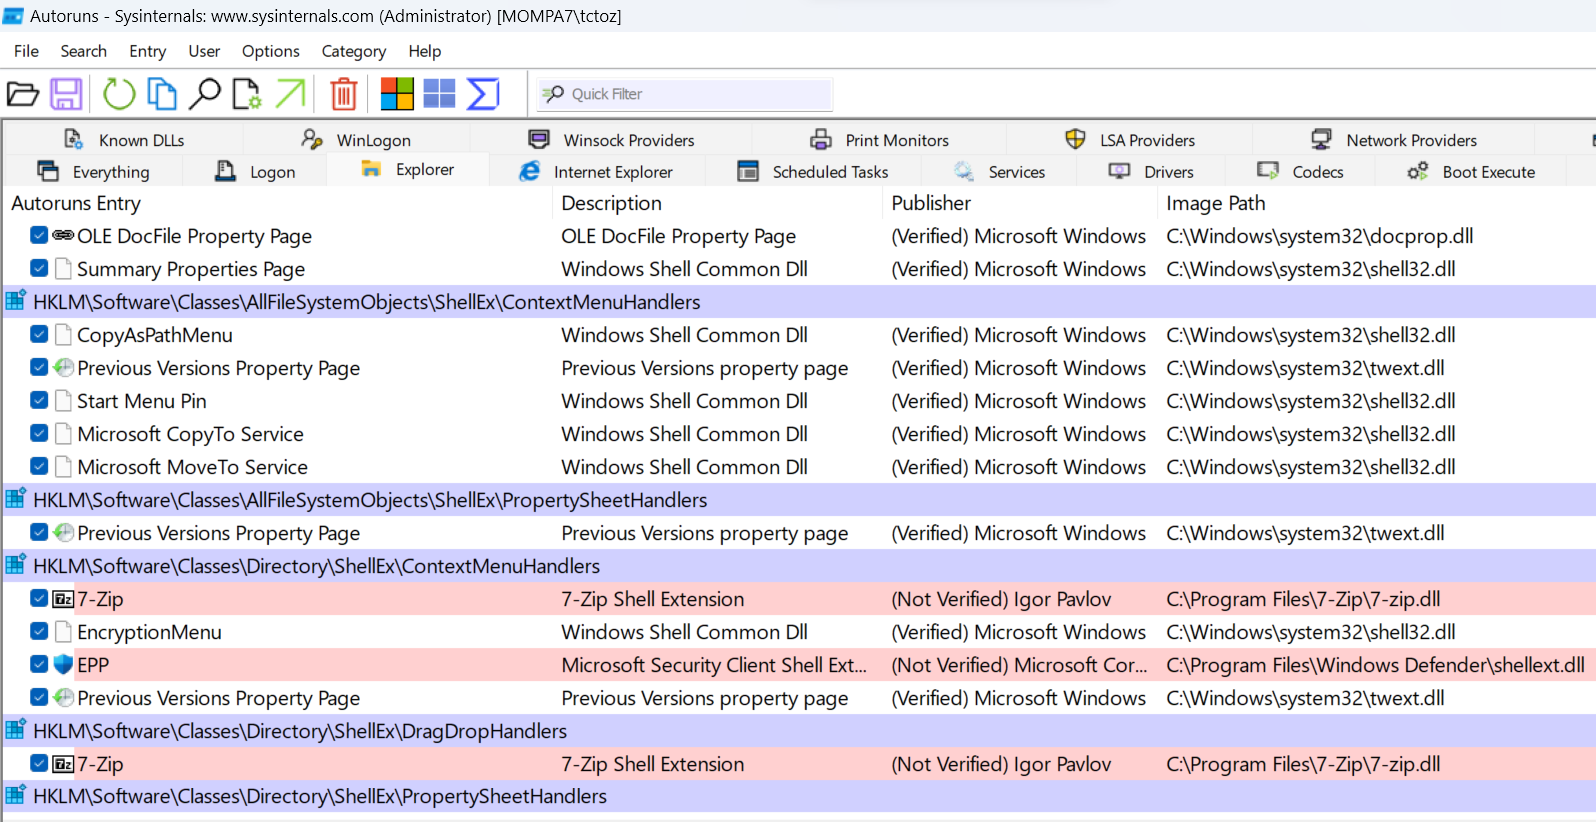Click the 7-Zip icon under DragDropHandlers

(x=63, y=763)
